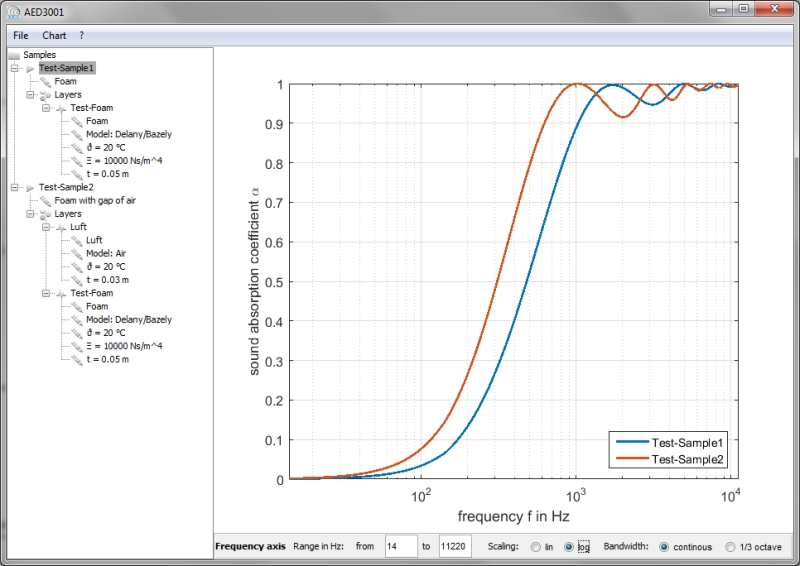
Task: Click the Layers icon under Test-Sample2
Action: (x=46, y=214)
